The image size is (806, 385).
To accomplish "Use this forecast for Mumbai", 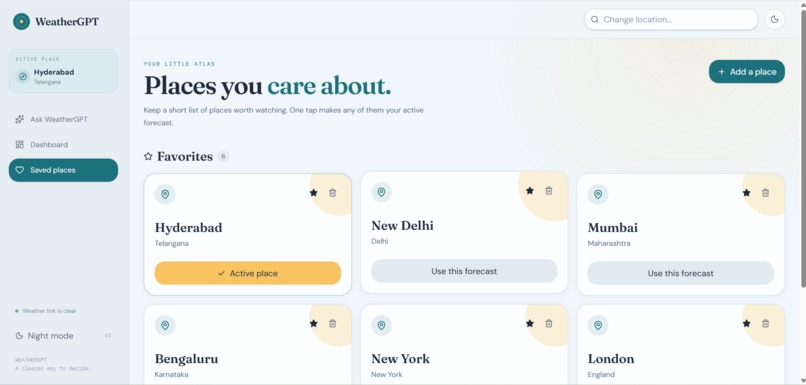I will [x=681, y=273].
